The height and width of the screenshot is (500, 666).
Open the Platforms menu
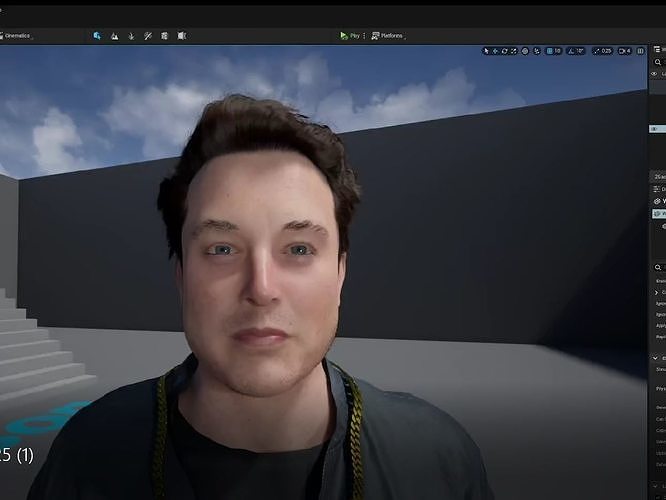point(388,36)
